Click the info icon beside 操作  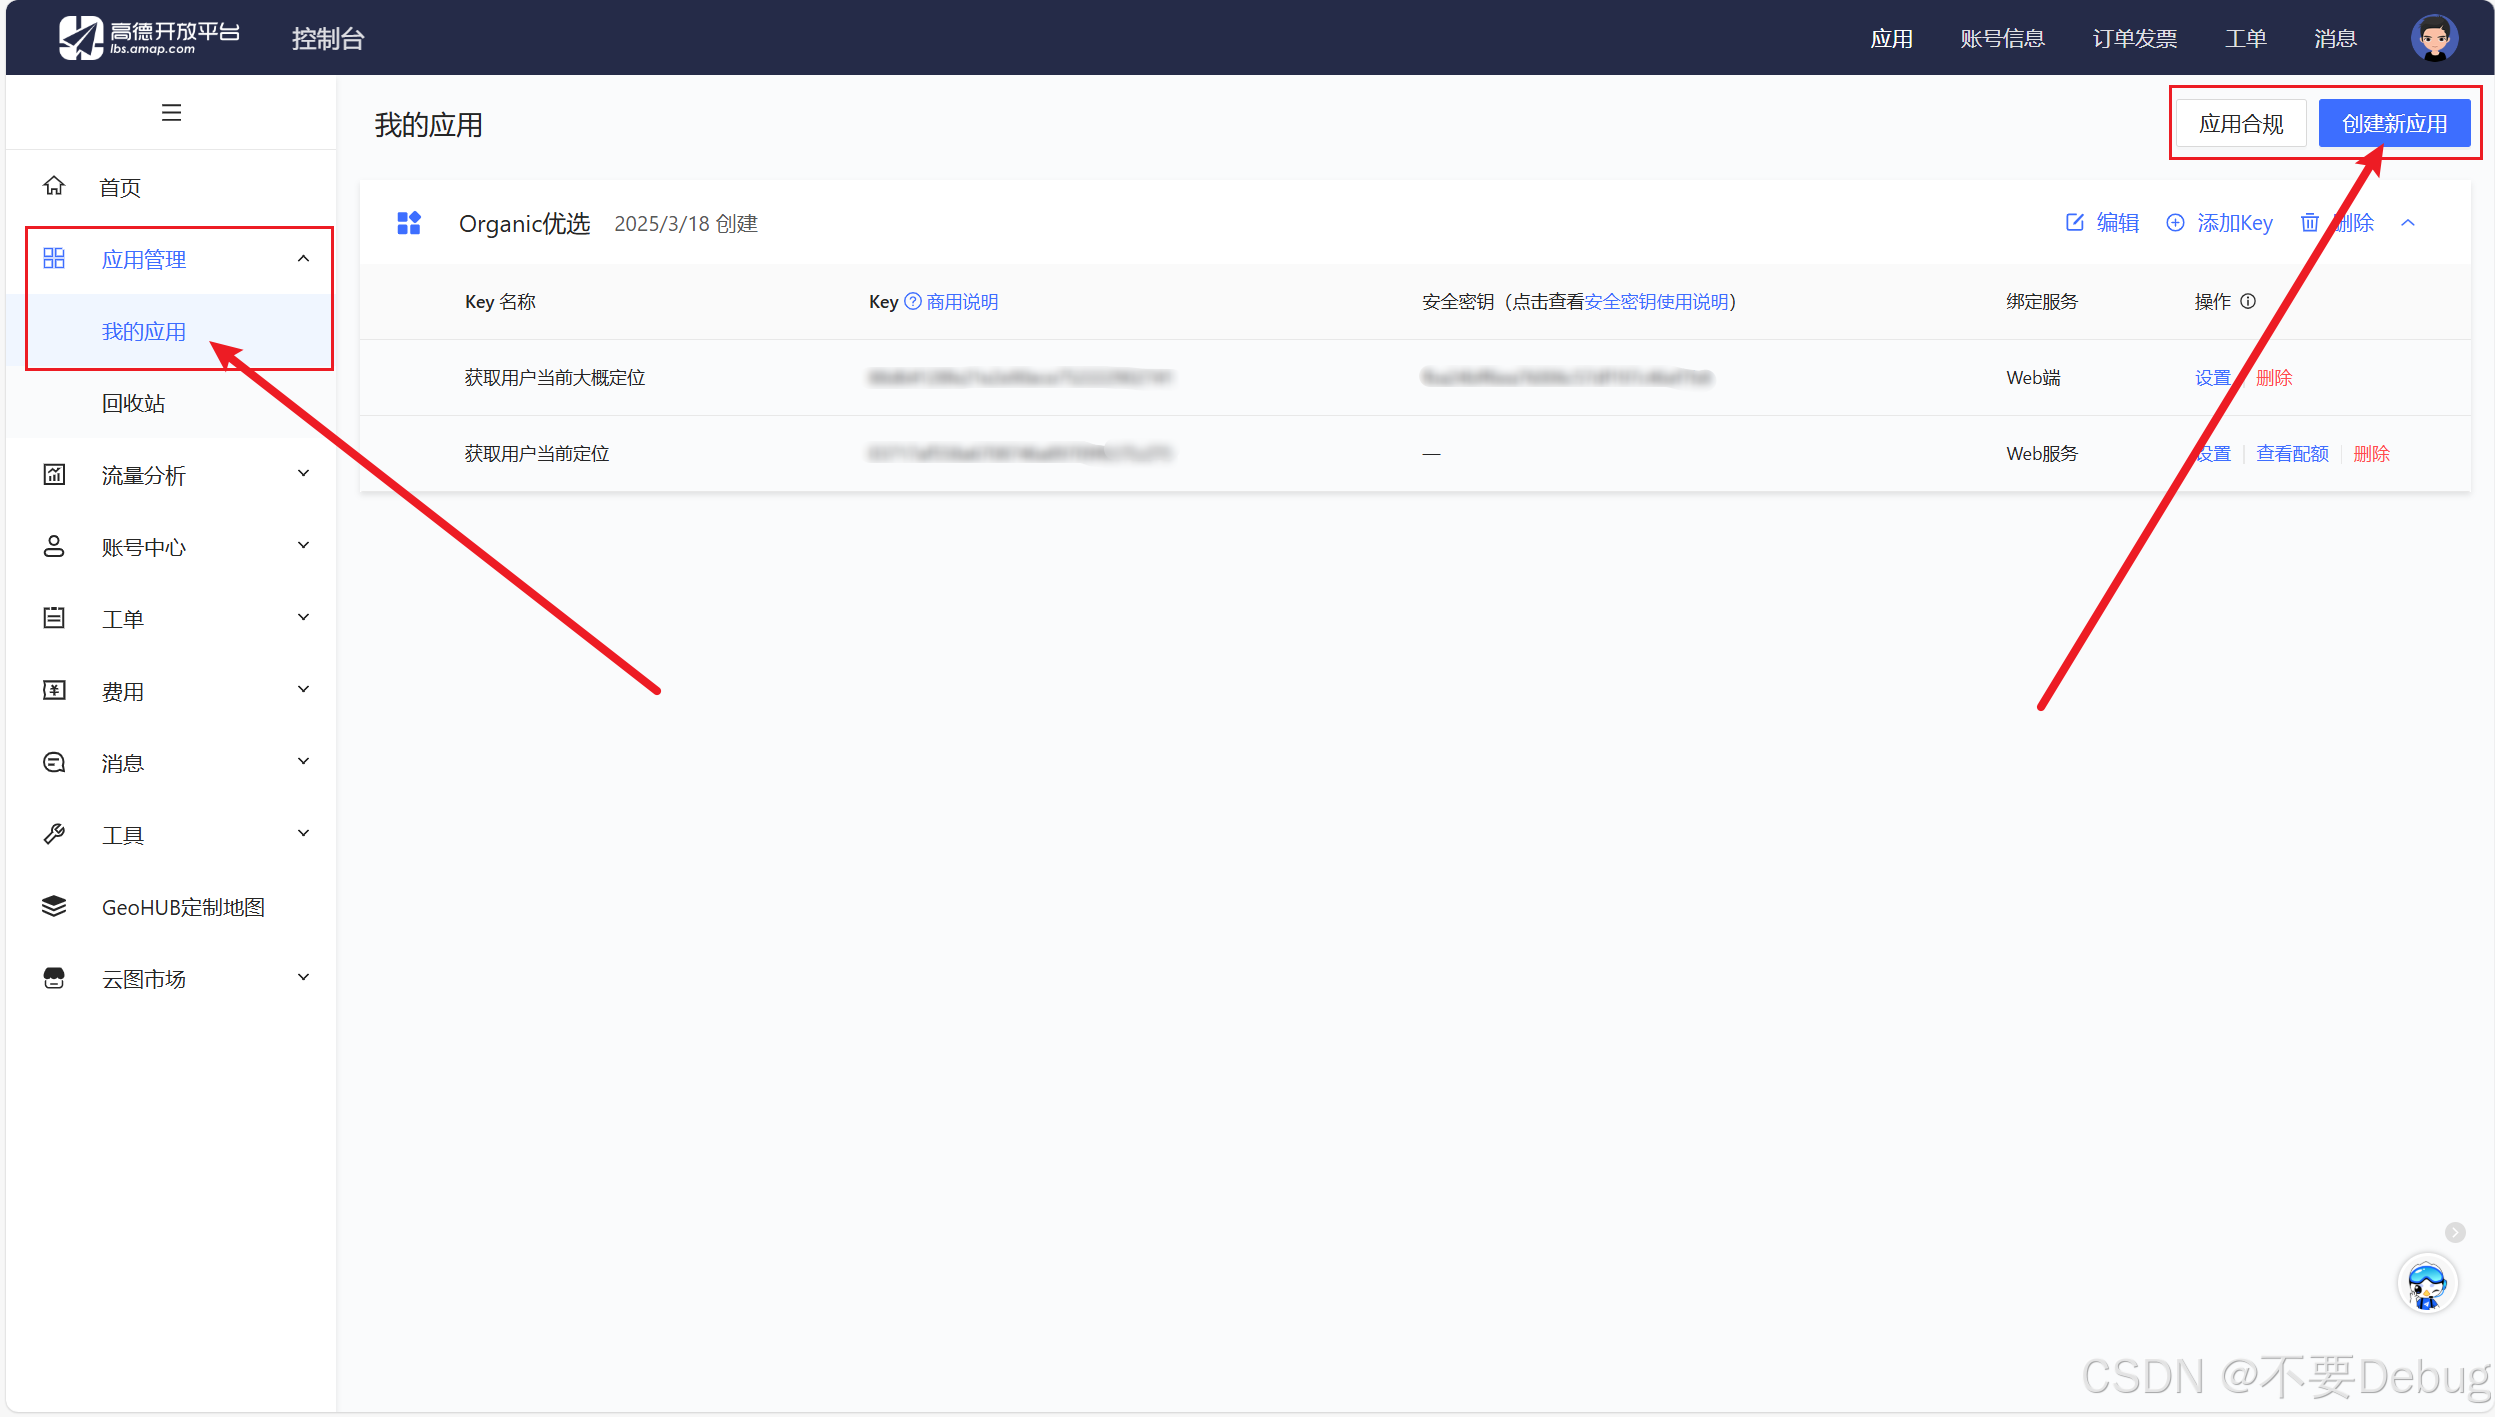coord(2248,301)
